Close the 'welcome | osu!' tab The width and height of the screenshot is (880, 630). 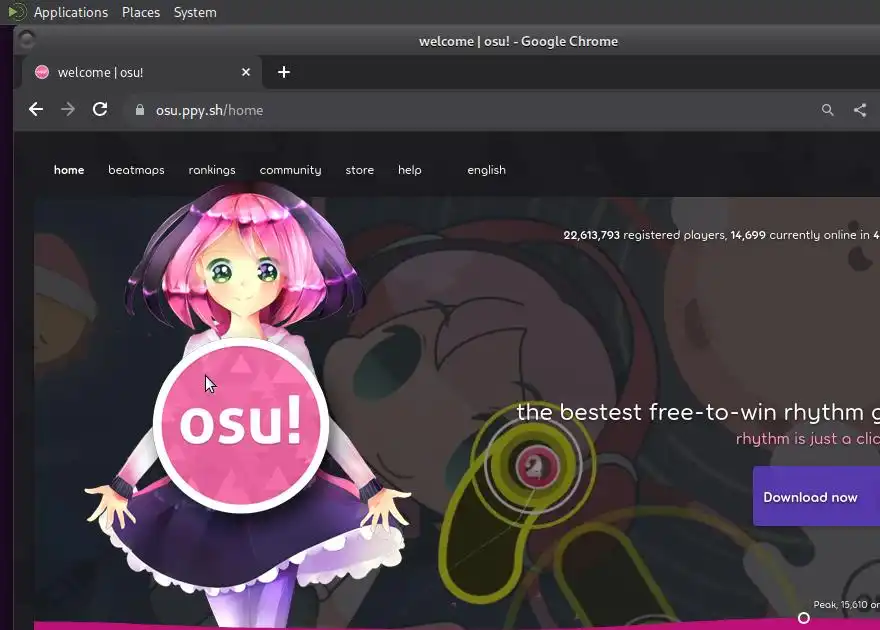click(246, 72)
